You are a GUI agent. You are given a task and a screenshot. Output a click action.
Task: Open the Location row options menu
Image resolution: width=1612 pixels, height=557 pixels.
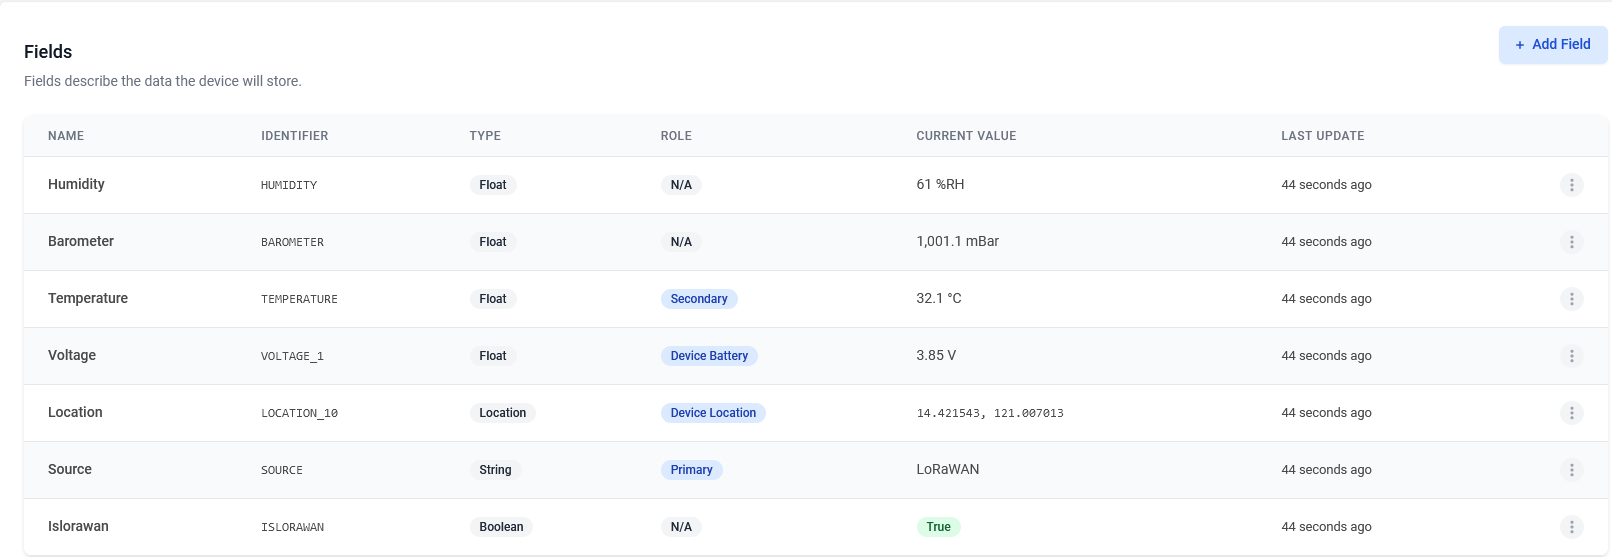point(1571,413)
